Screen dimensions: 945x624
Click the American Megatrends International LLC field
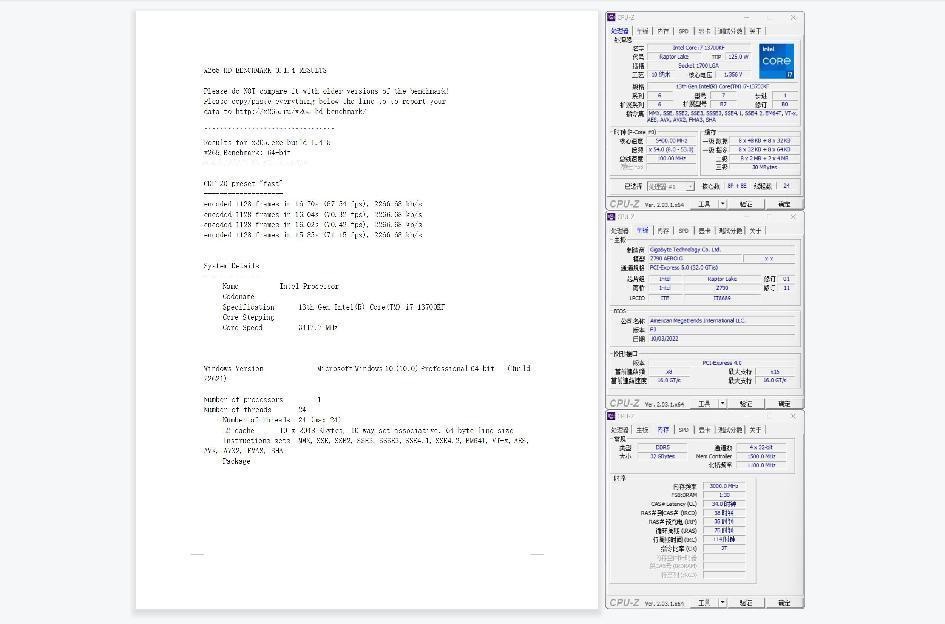(721, 321)
